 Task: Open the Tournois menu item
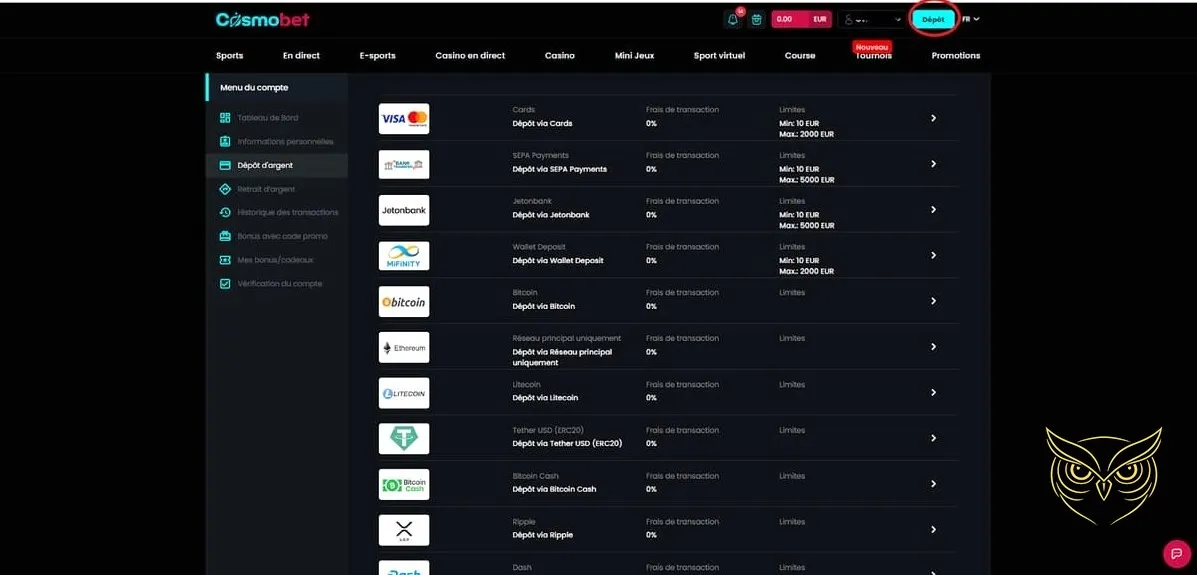click(873, 56)
